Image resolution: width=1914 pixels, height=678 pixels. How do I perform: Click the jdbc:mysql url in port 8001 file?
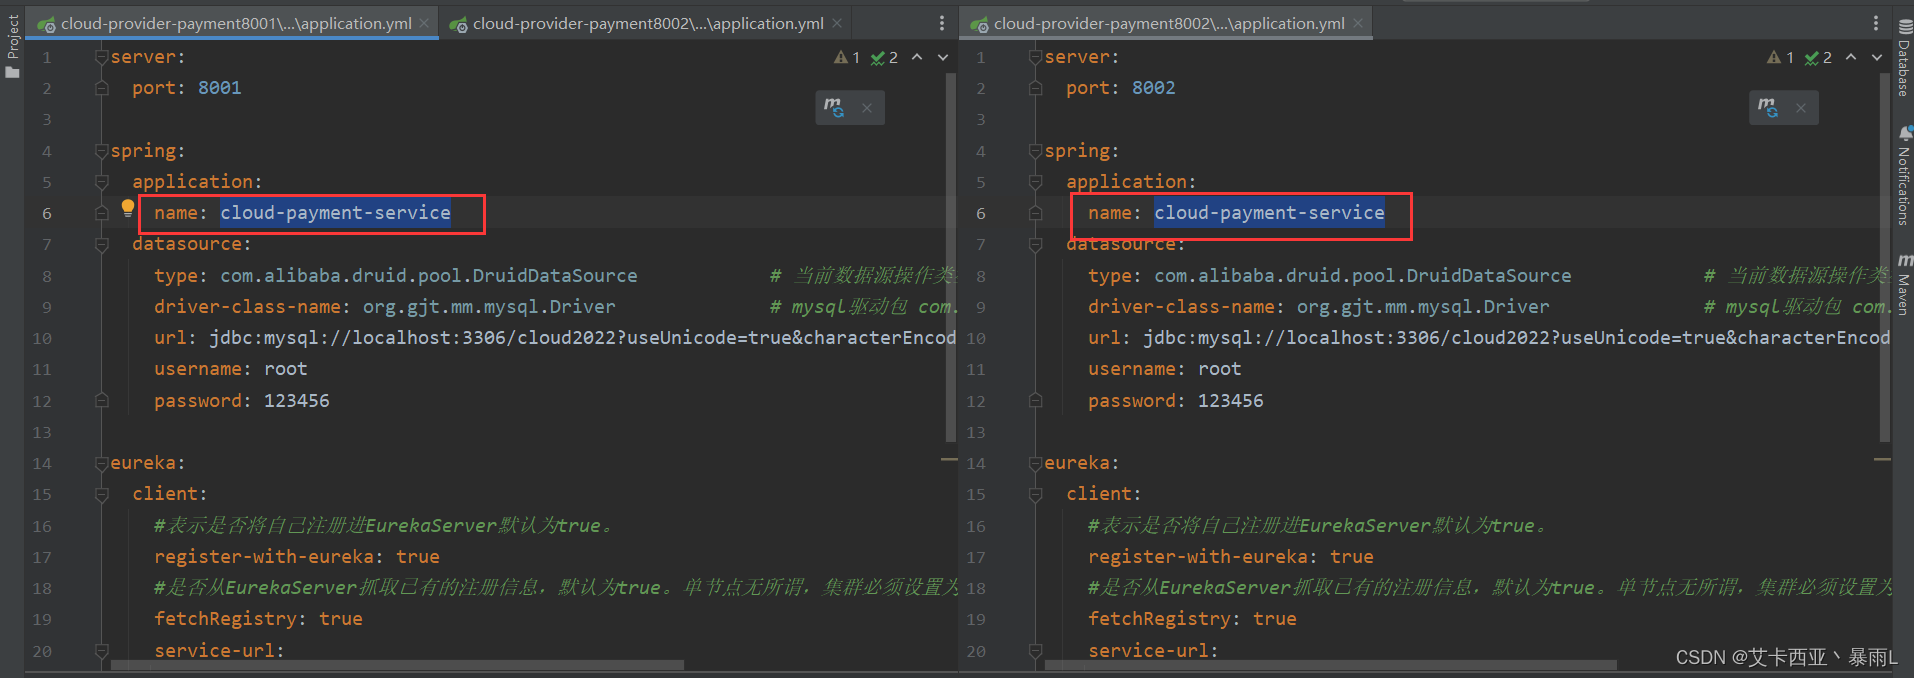click(x=582, y=338)
